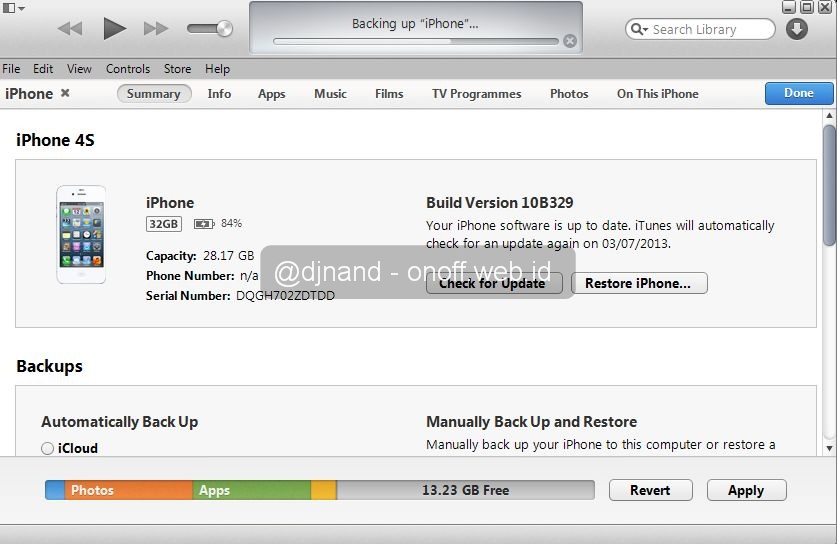This screenshot has width=837, height=544.
Task: Click the orange Photos storage segment
Action: (x=129, y=490)
